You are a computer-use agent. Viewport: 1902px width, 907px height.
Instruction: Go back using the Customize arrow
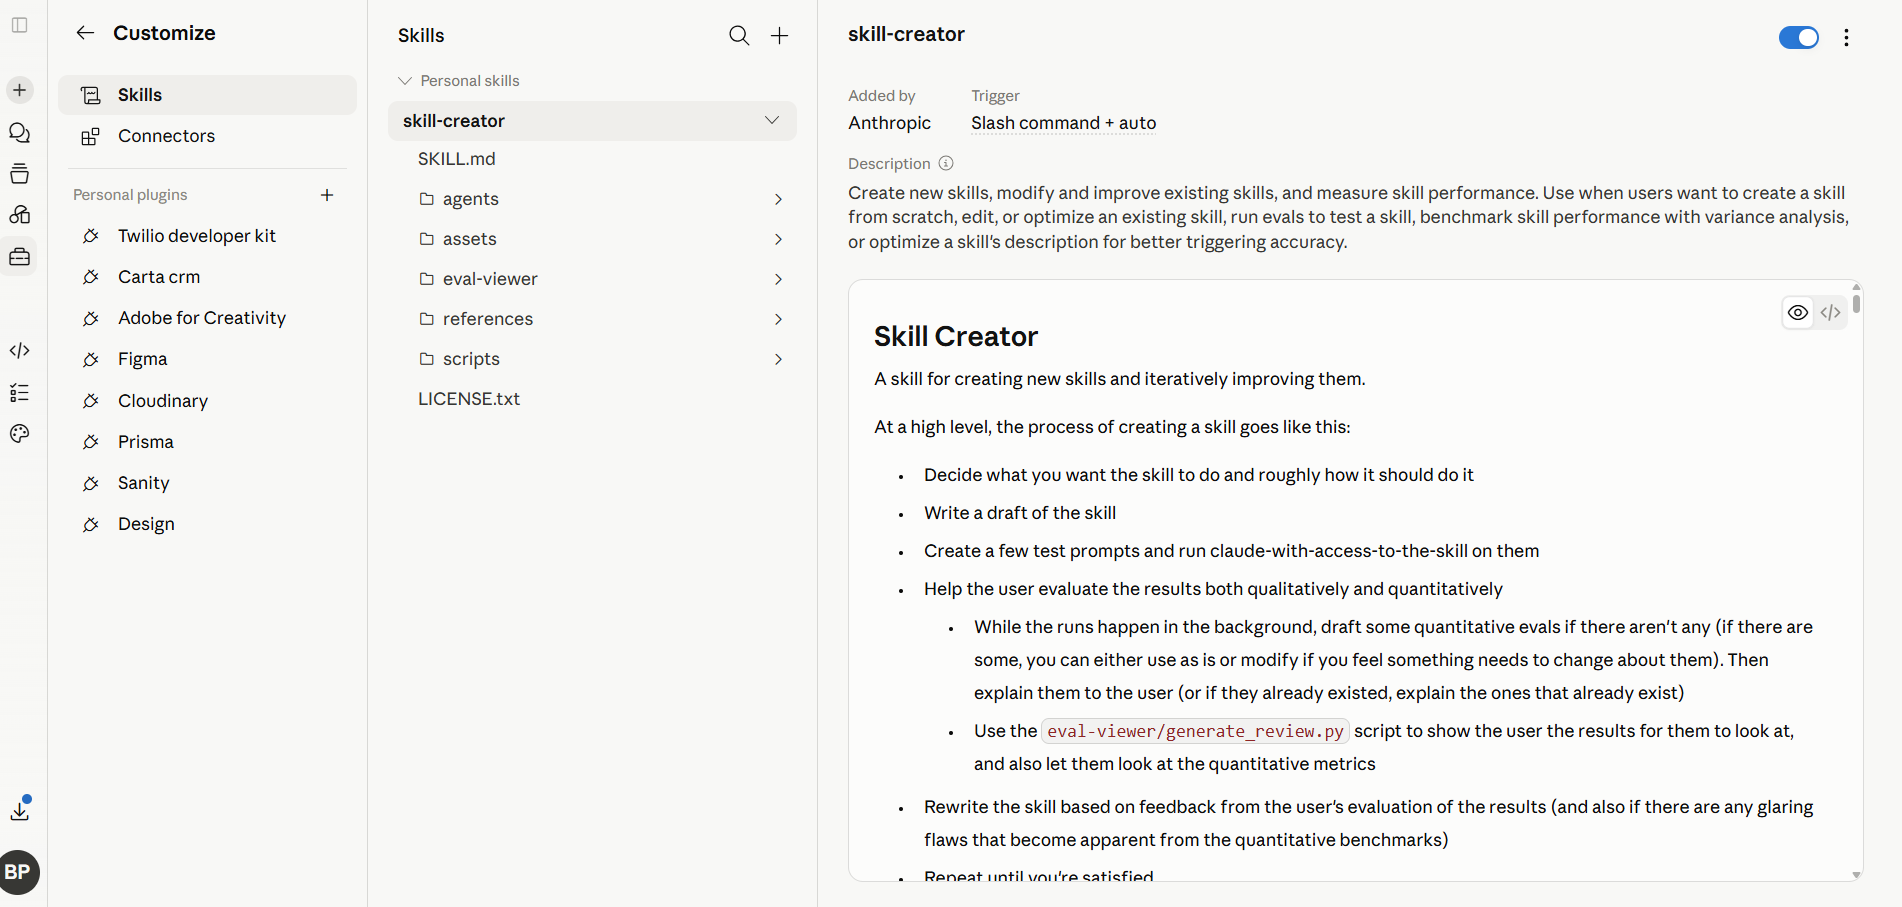point(85,33)
